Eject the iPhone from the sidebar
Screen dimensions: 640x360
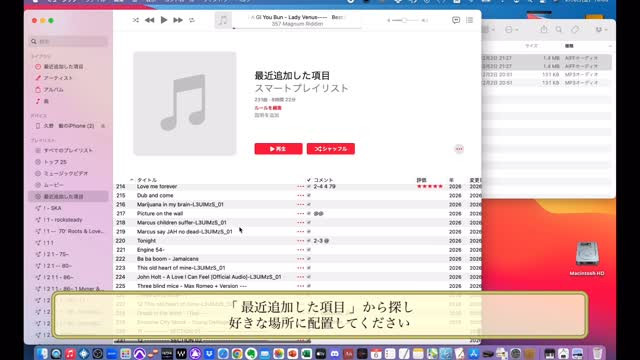click(103, 126)
